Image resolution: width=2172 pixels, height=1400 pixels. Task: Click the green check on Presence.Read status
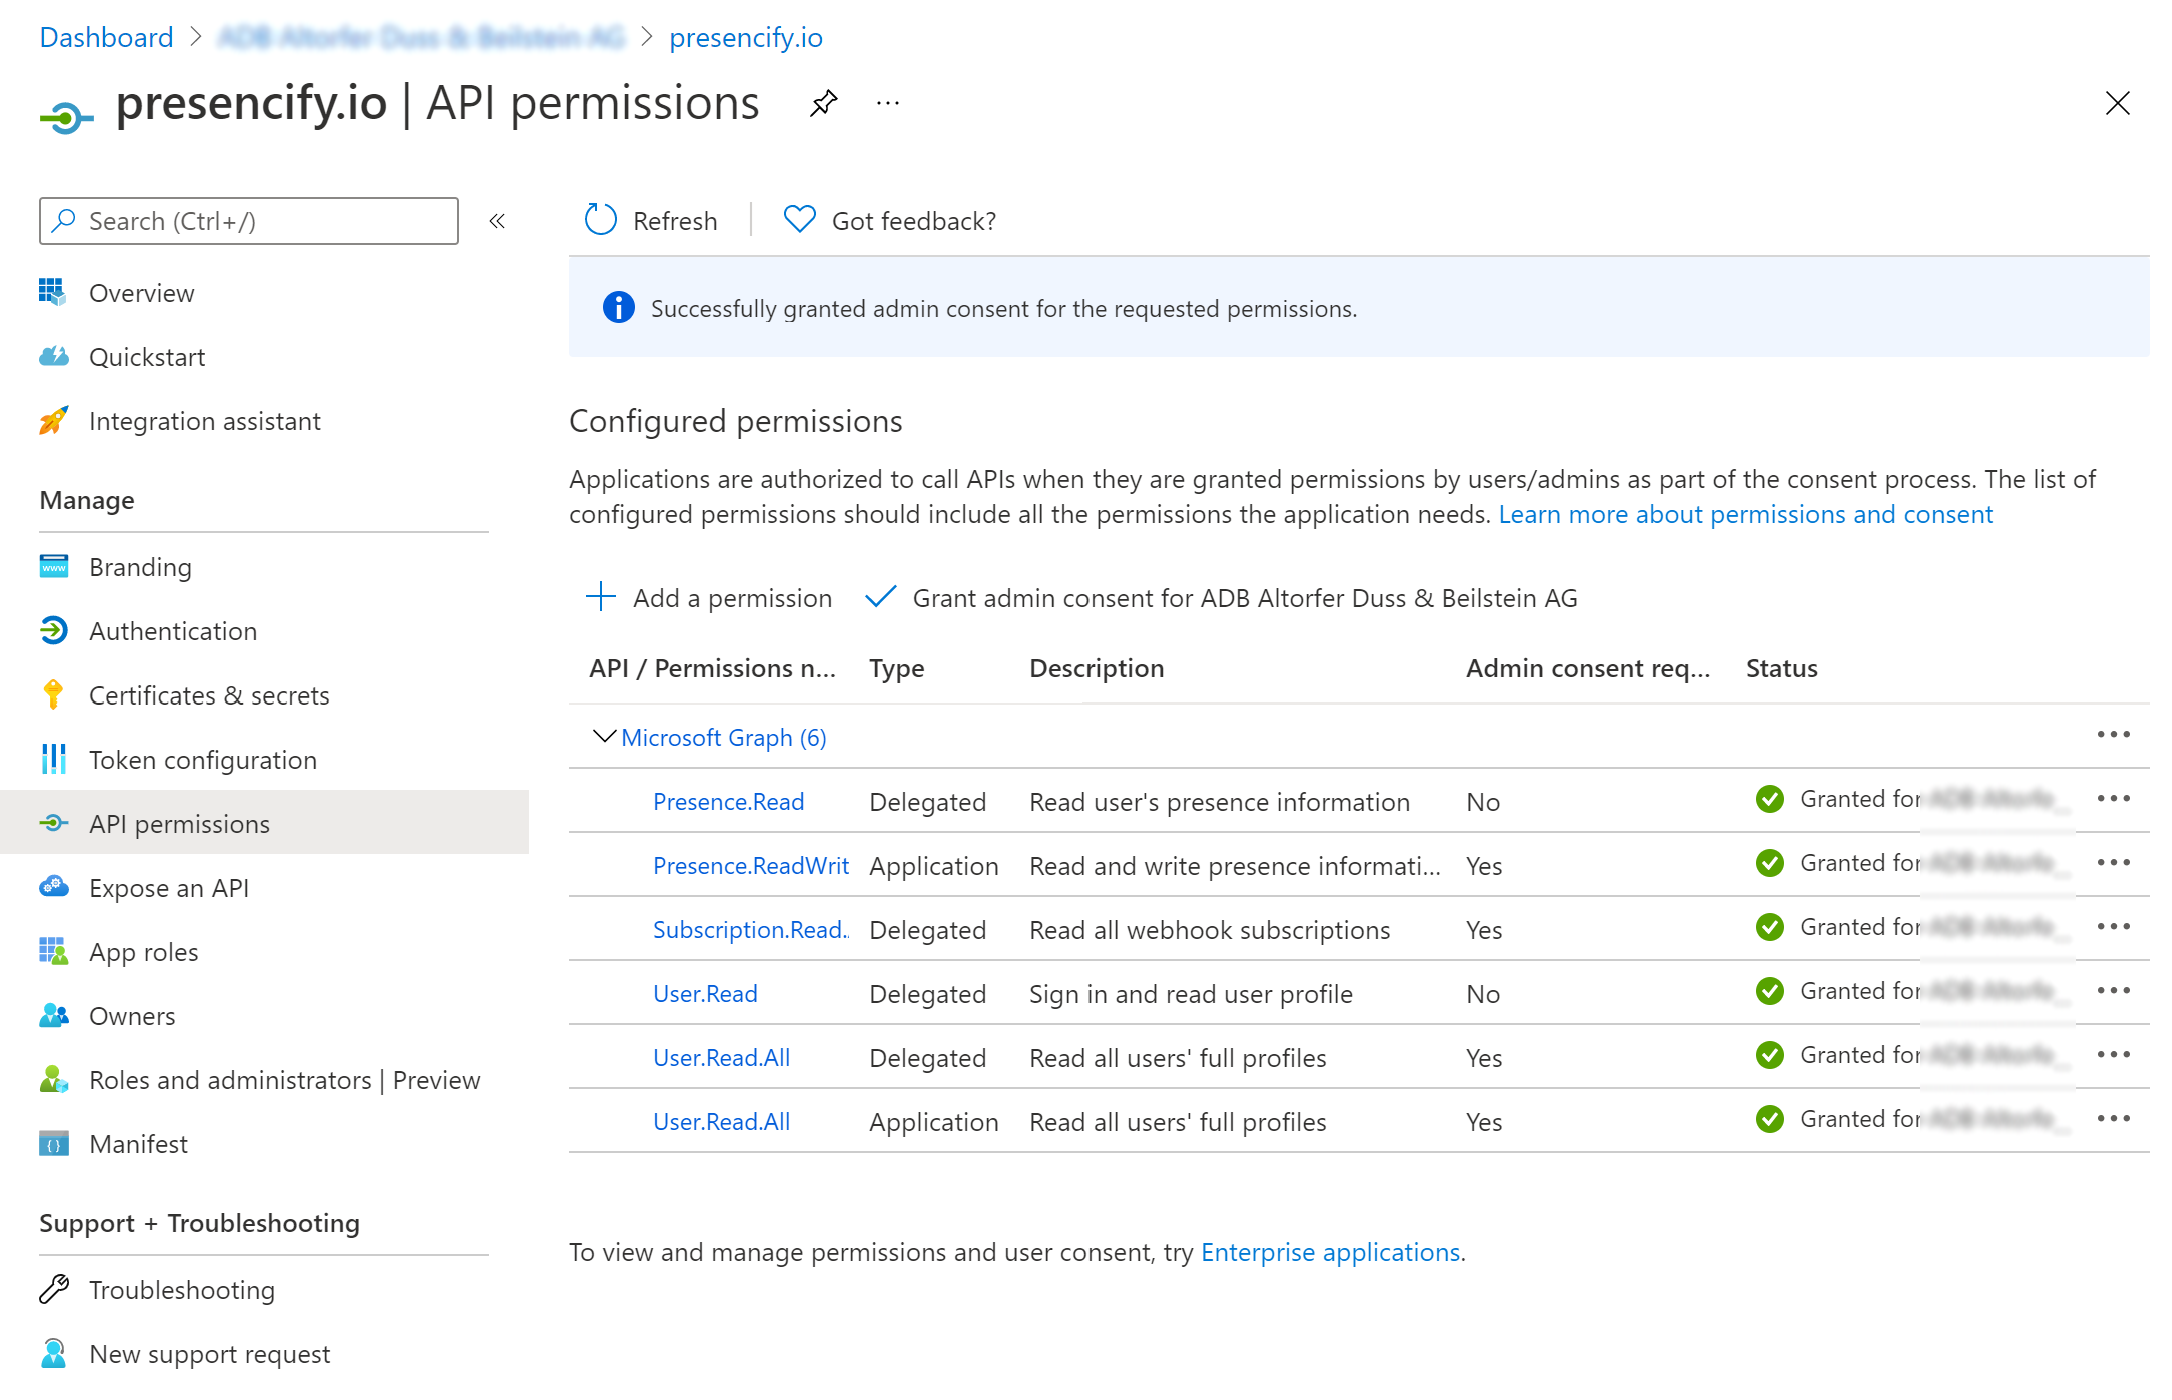[1769, 799]
